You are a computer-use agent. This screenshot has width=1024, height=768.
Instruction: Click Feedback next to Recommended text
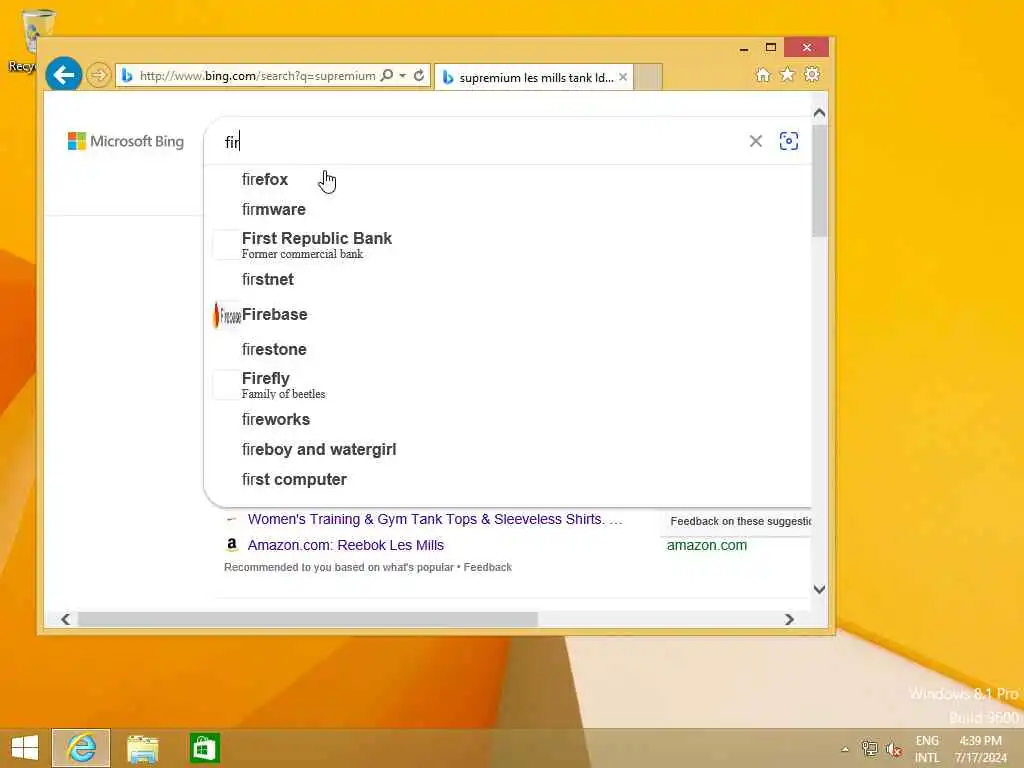point(487,568)
